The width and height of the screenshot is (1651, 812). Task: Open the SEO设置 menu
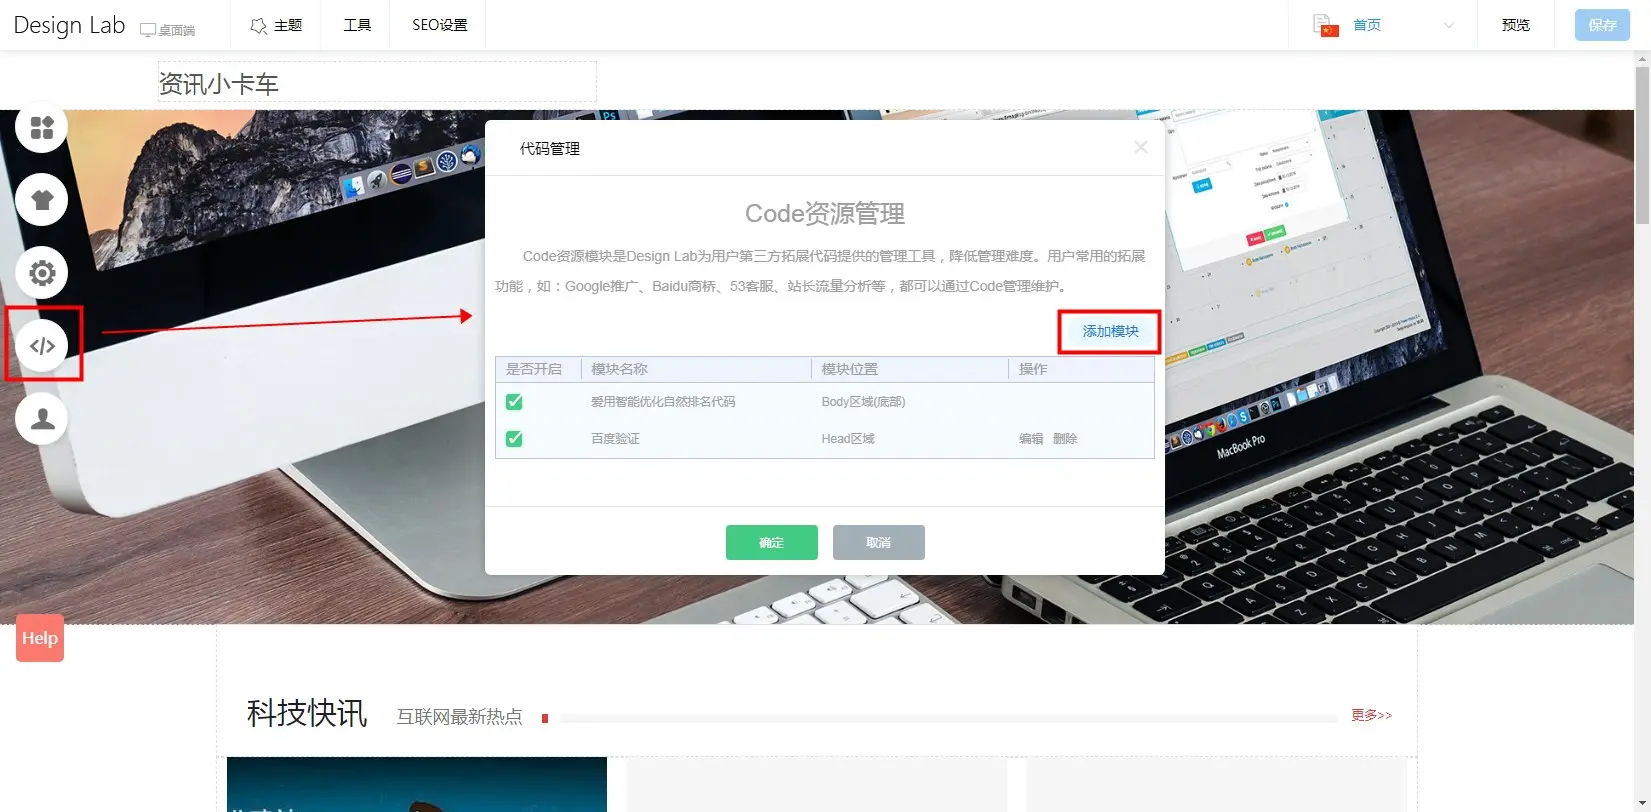tap(439, 25)
